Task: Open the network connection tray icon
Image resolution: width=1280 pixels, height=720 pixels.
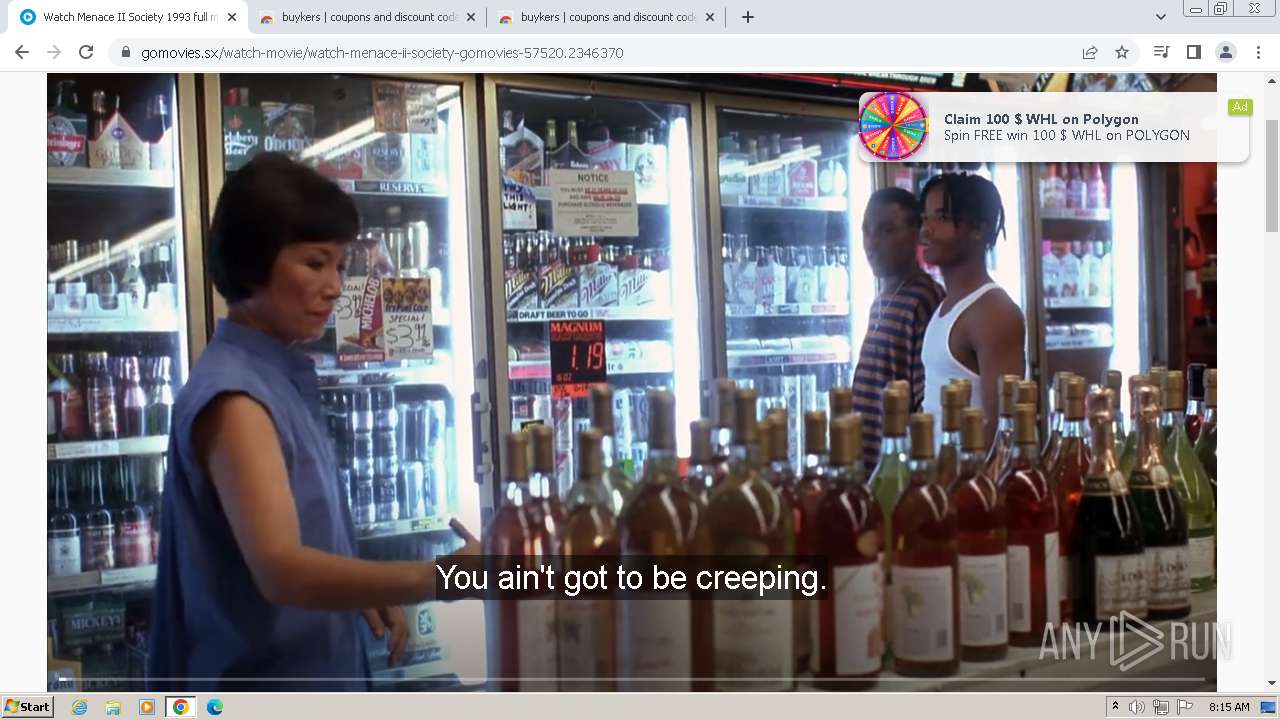Action: click(1161, 707)
